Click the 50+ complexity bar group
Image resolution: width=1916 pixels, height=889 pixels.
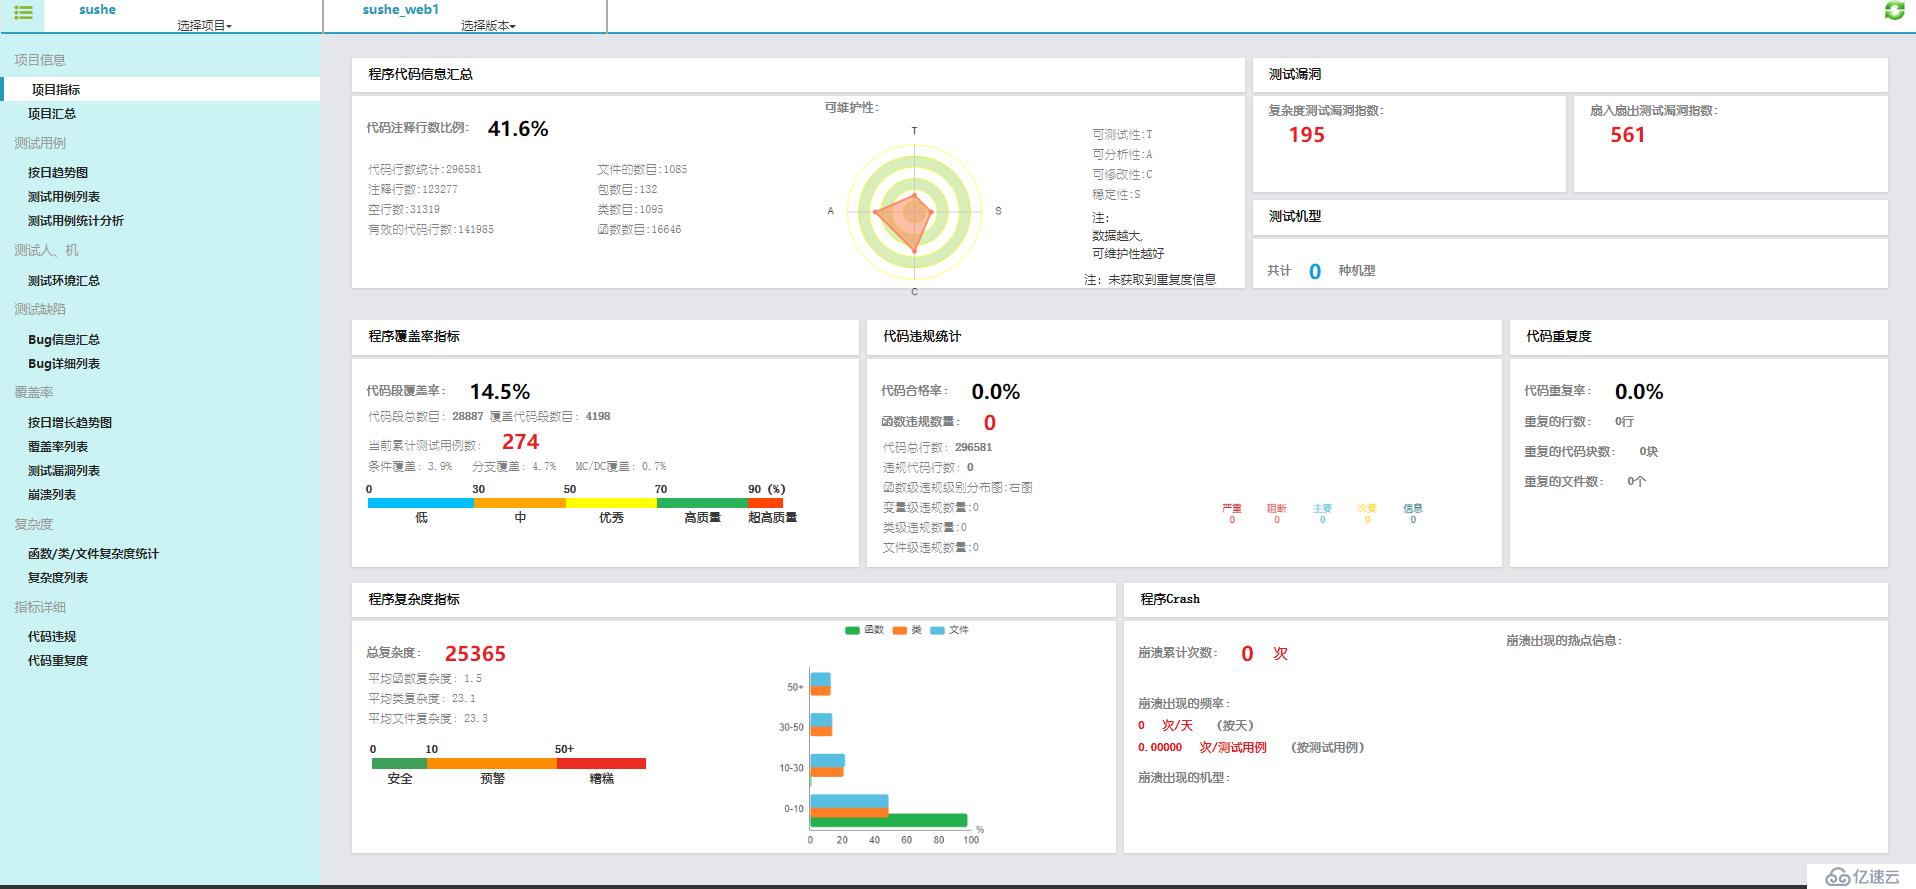820,684
